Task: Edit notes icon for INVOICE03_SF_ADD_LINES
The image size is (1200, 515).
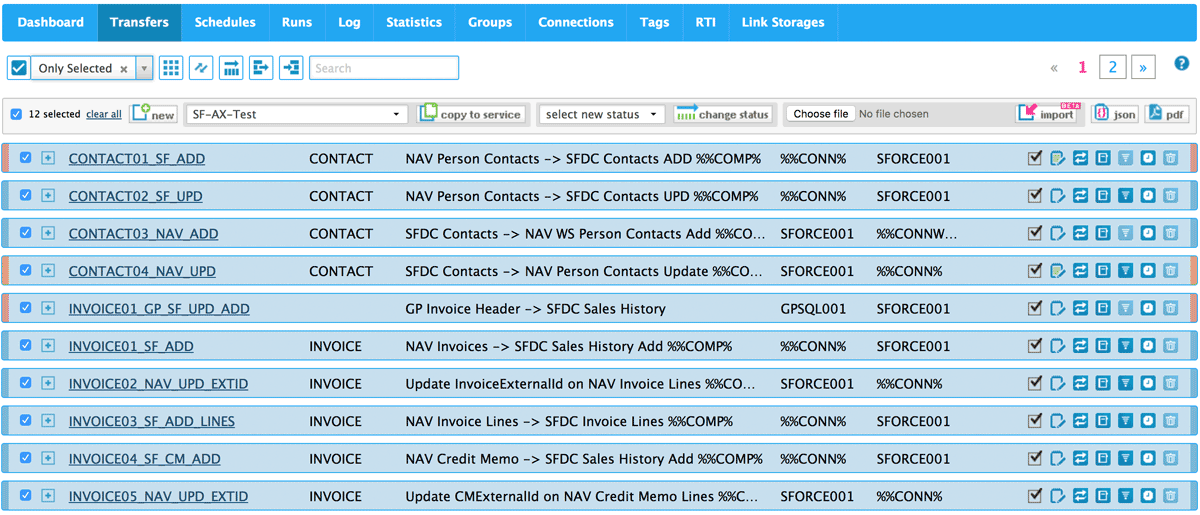Action: click(x=1058, y=421)
